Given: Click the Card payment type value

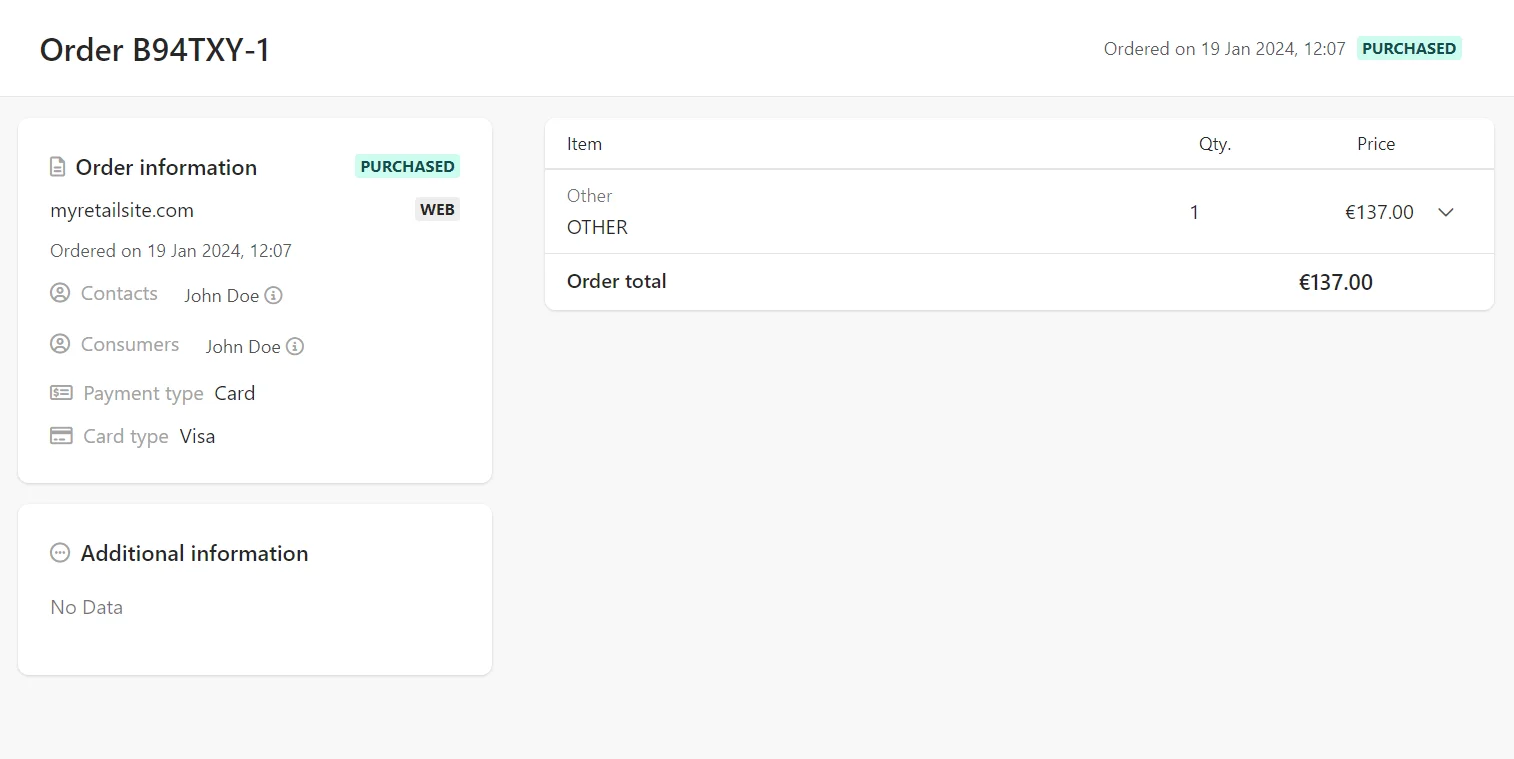Looking at the screenshot, I should click(235, 393).
